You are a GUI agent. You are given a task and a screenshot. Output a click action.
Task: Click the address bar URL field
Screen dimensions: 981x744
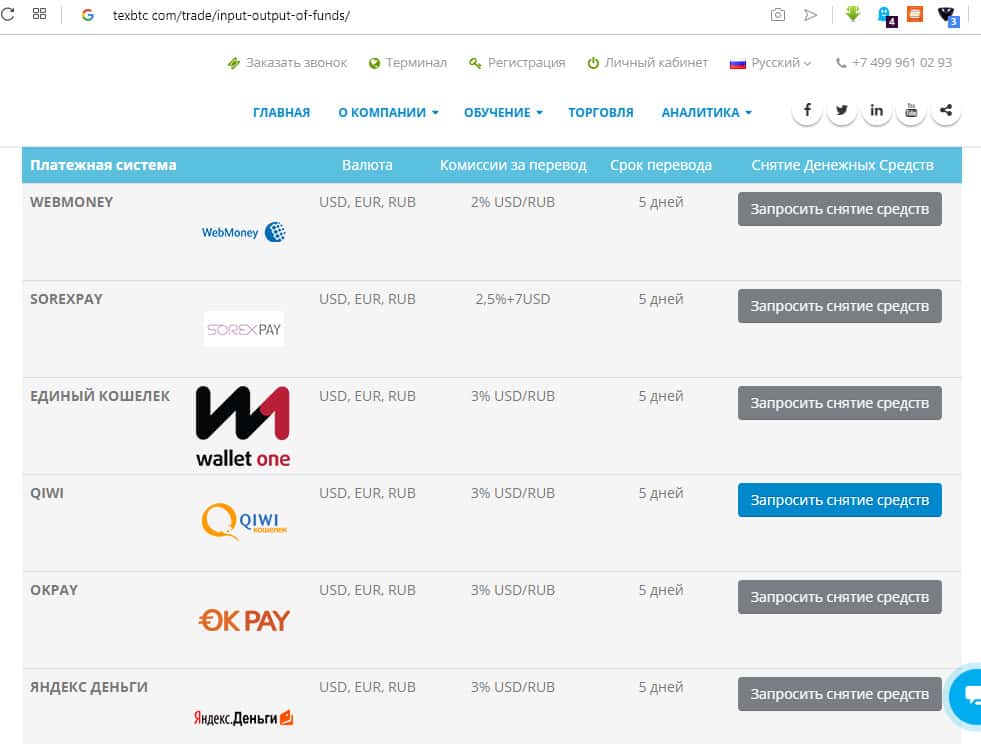click(x=231, y=15)
